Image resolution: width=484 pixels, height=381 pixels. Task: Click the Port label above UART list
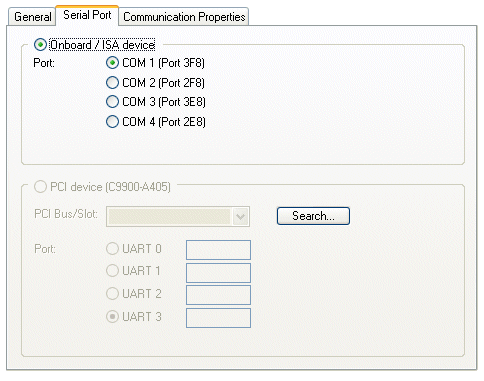click(45, 249)
